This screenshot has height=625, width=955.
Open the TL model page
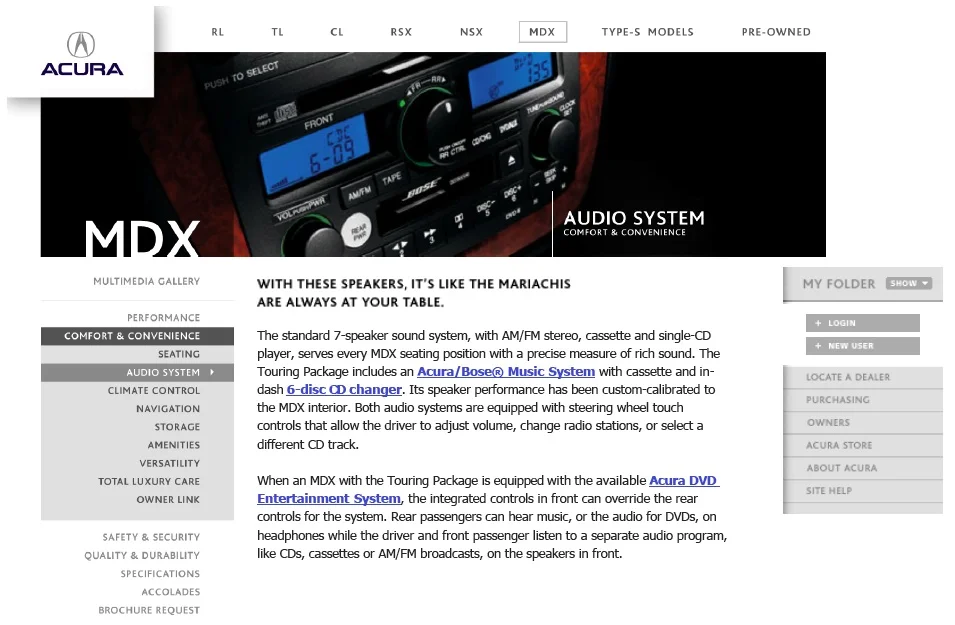pyautogui.click(x=277, y=32)
